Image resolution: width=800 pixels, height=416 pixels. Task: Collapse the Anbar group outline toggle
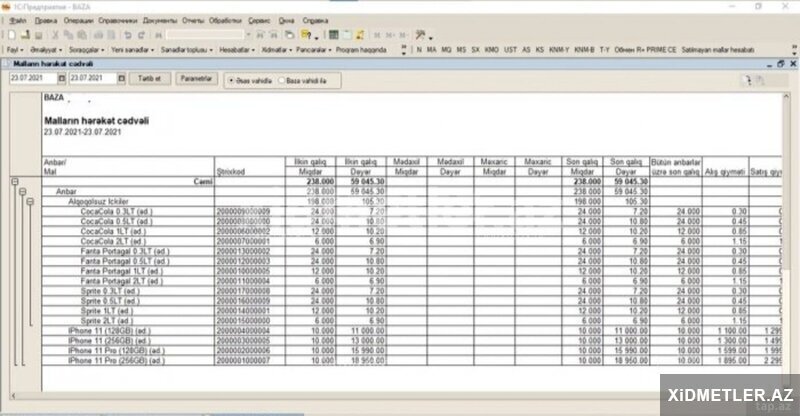[23, 191]
